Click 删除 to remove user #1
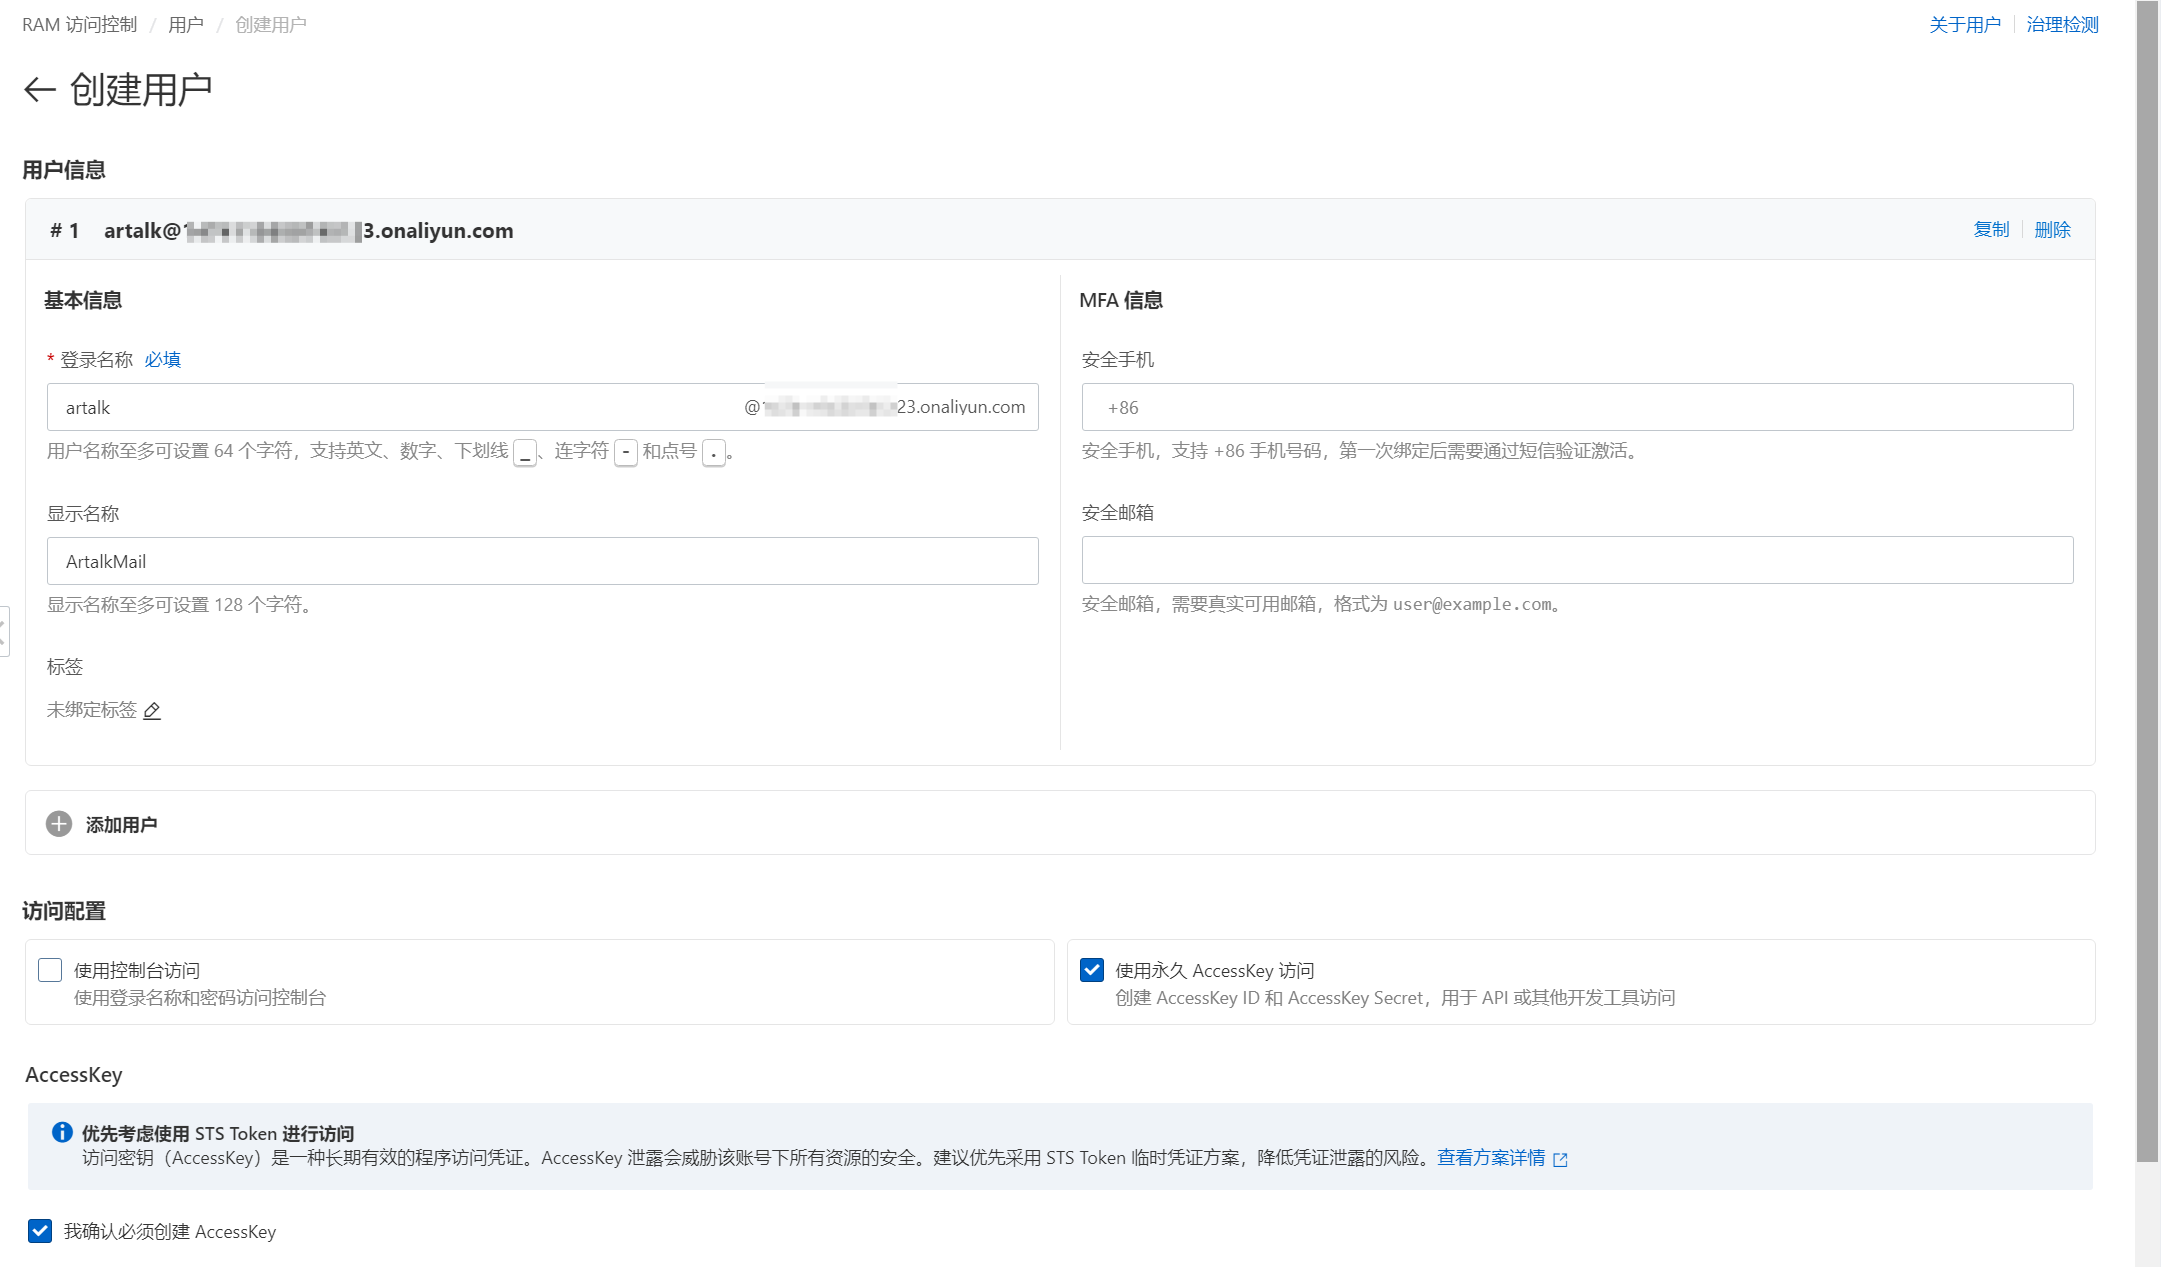Image resolution: width=2161 pixels, height=1267 pixels. click(x=2052, y=229)
